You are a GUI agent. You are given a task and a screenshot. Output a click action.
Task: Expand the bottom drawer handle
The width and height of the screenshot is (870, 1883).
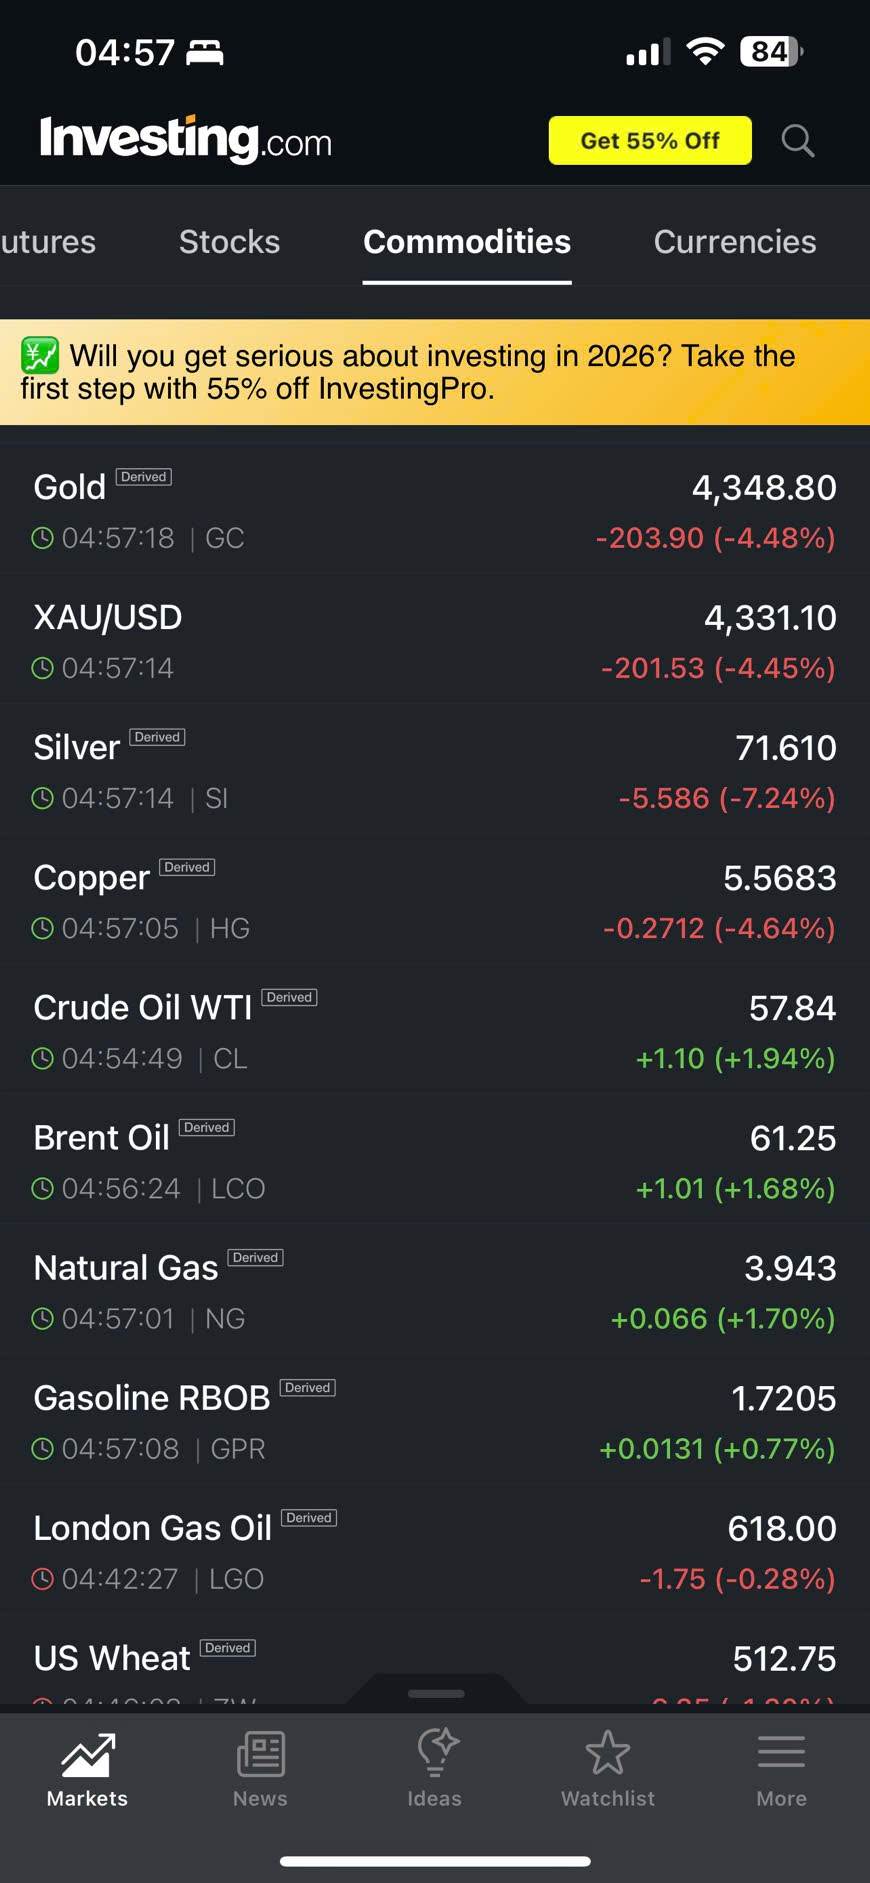tap(436, 1693)
